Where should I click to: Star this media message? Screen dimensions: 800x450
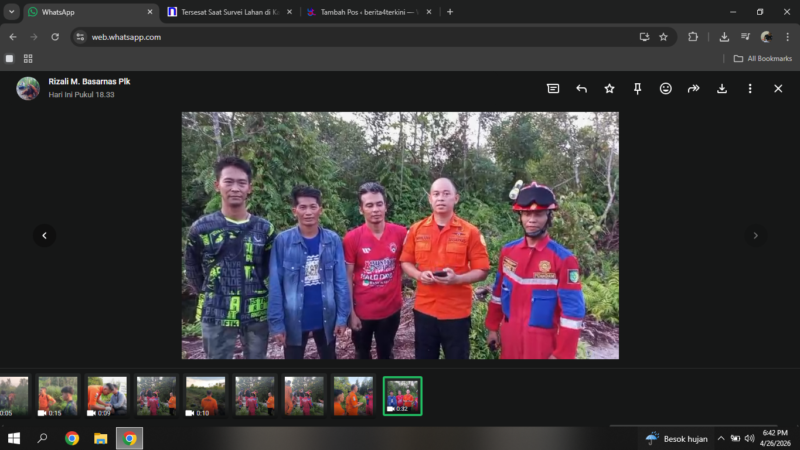609,89
